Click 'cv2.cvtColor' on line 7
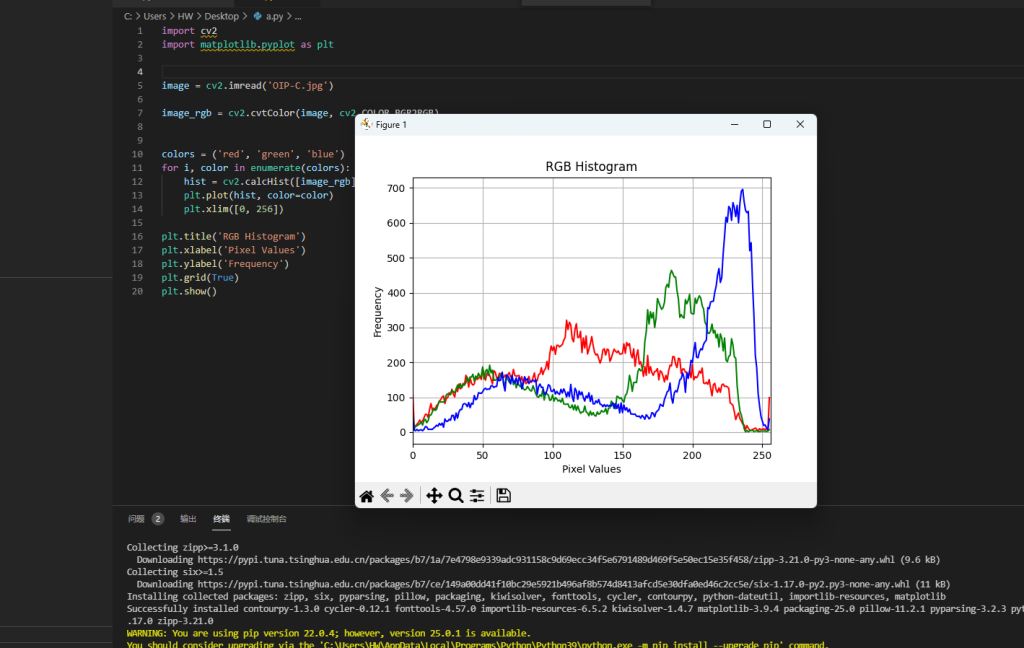This screenshot has height=648, width=1024. click(x=261, y=113)
